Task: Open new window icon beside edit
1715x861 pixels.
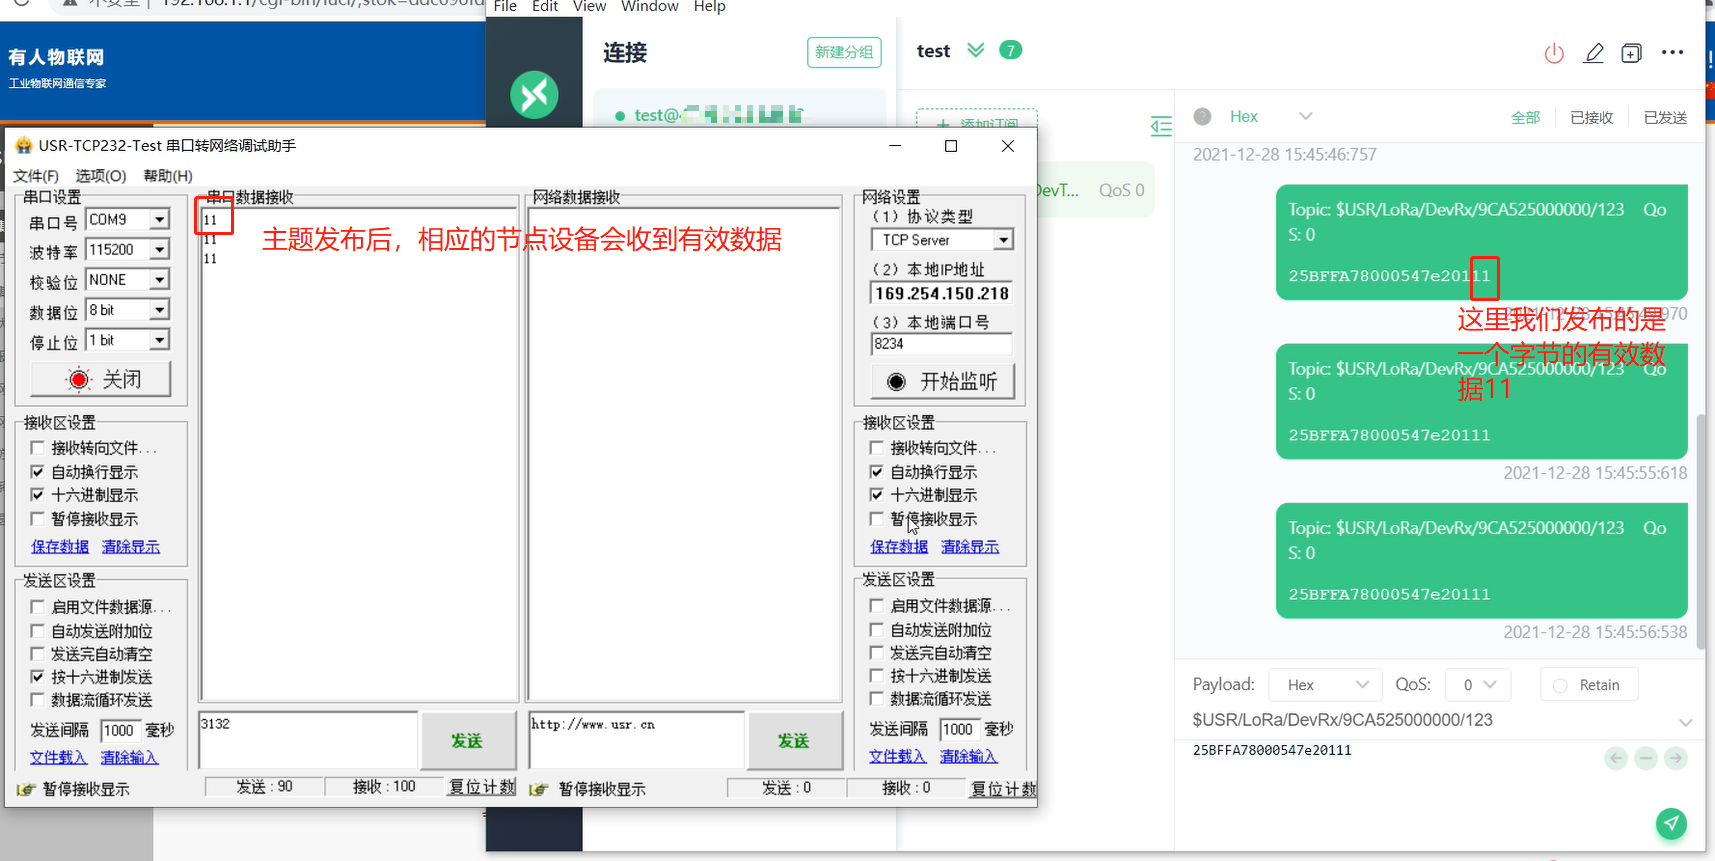Action: coord(1631,53)
